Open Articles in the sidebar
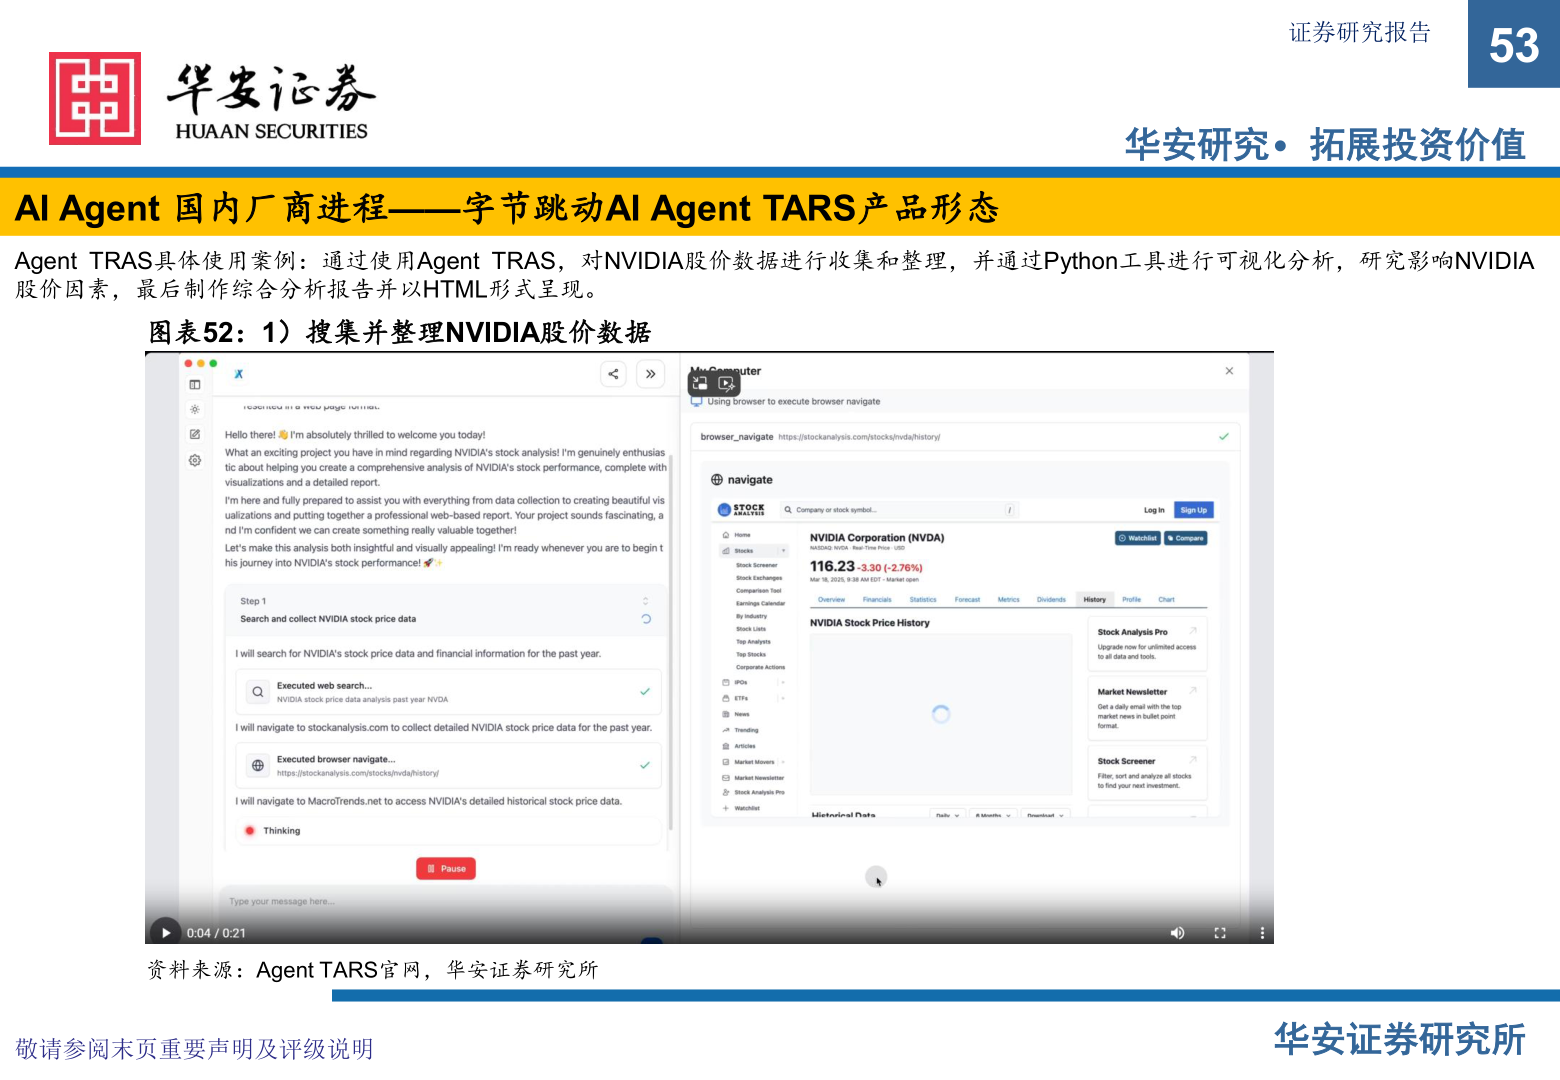Image resolution: width=1560 pixels, height=1080 pixels. [x=745, y=746]
